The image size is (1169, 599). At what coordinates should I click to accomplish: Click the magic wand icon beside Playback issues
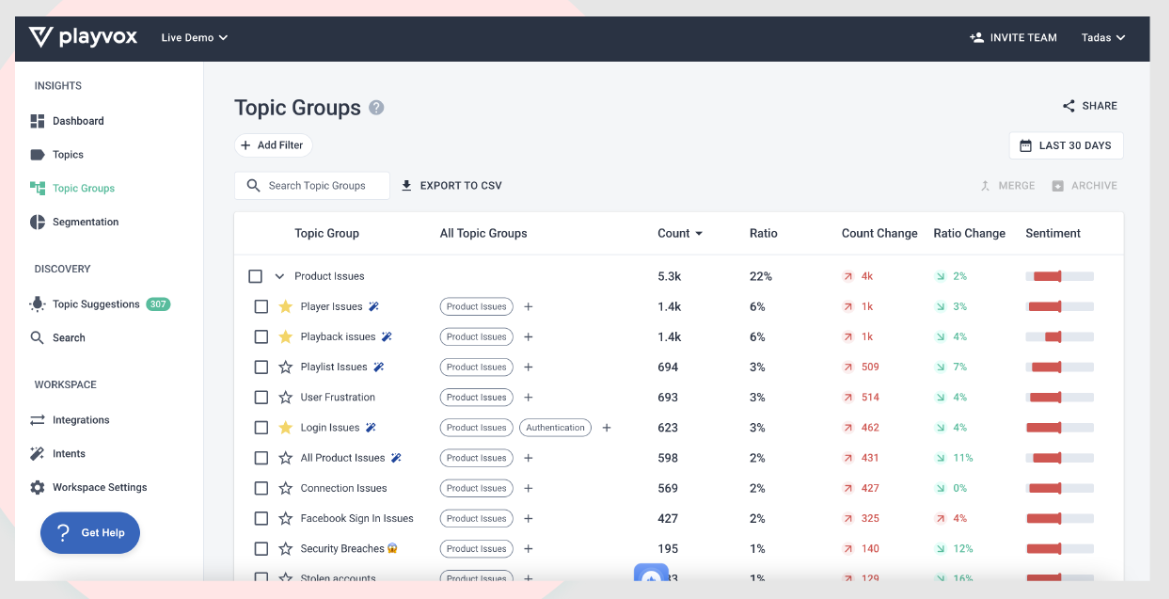click(x=386, y=336)
